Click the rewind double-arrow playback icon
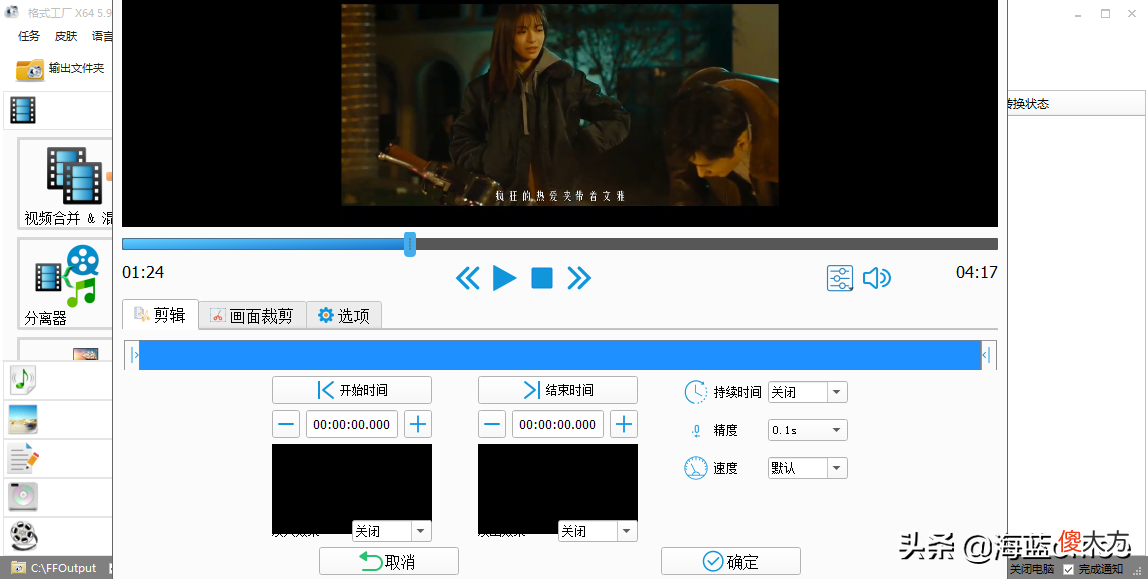This screenshot has height=579, width=1148. (468, 278)
